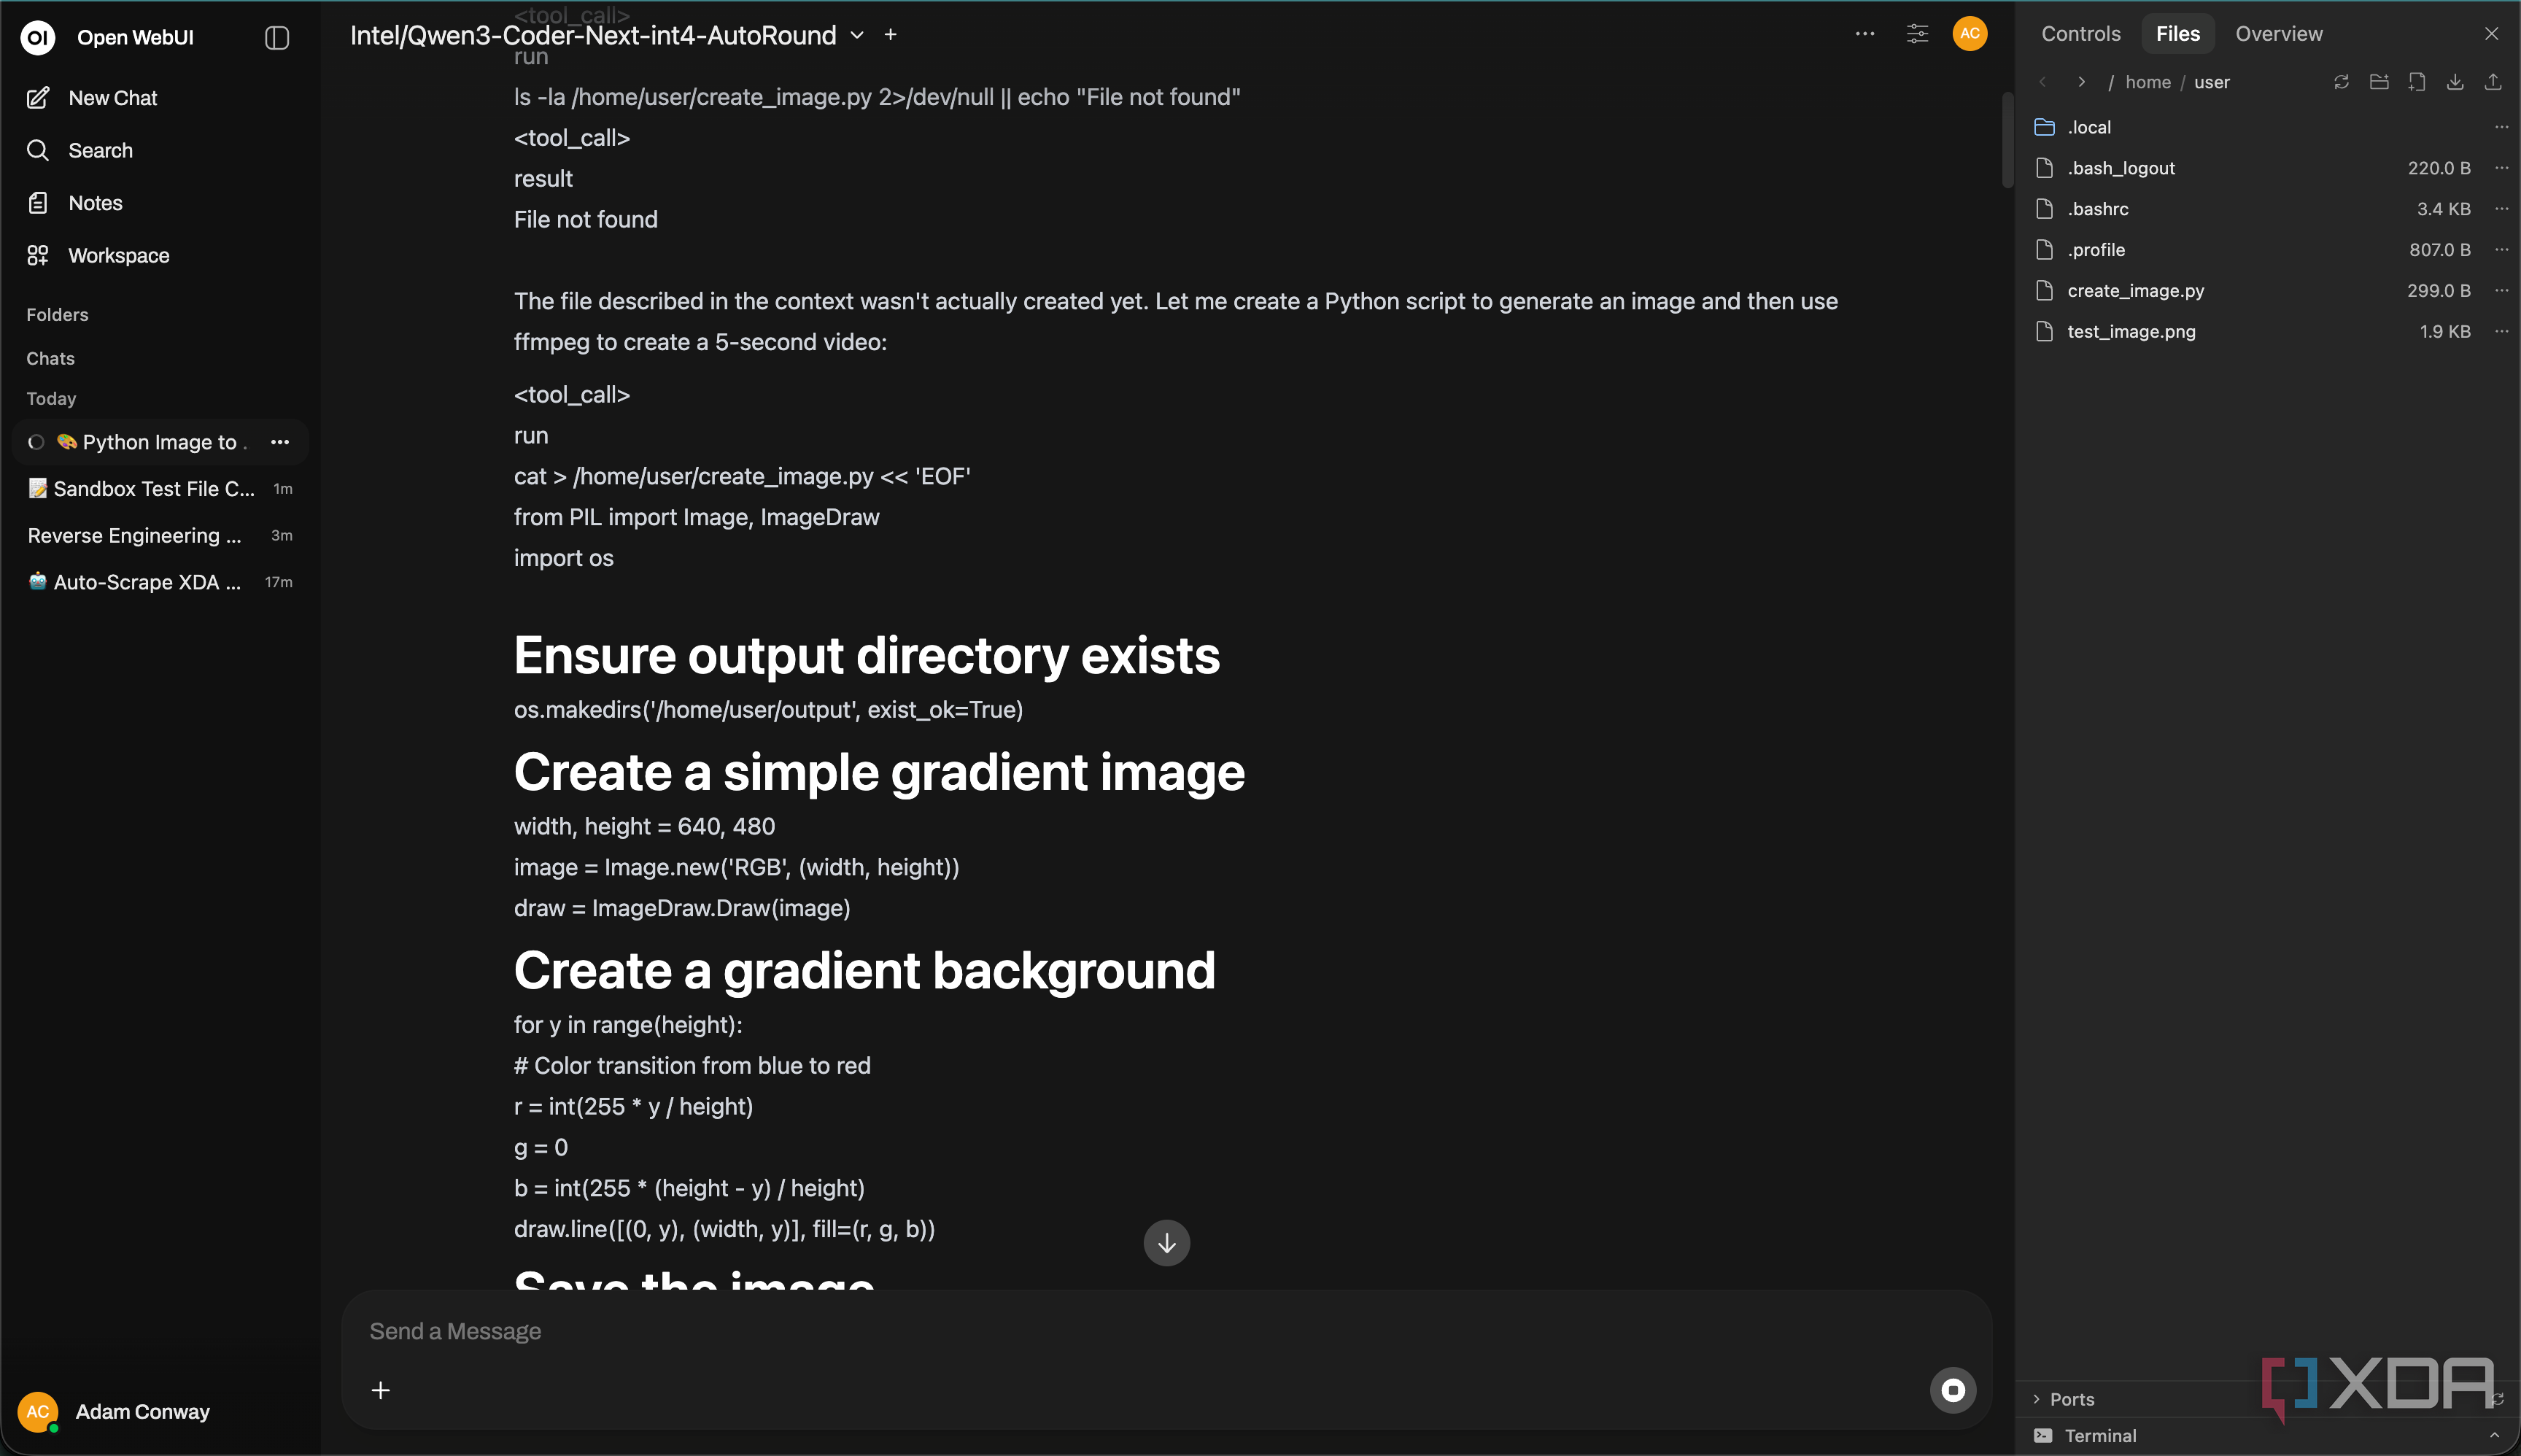2521x1456 pixels.
Task: Open Search in the sidebar
Action: pyautogui.click(x=160, y=150)
